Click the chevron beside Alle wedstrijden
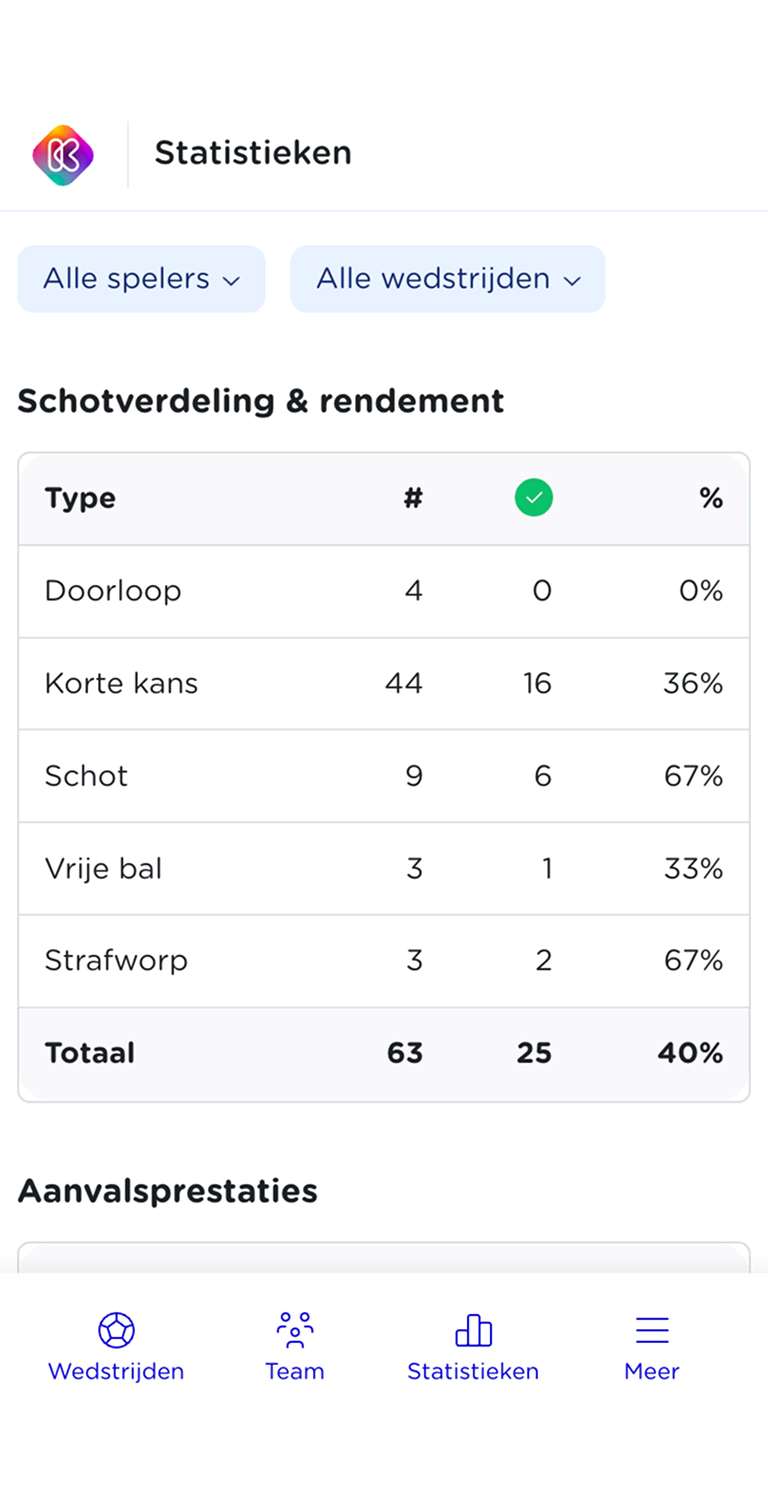The width and height of the screenshot is (768, 1508). 572,281
